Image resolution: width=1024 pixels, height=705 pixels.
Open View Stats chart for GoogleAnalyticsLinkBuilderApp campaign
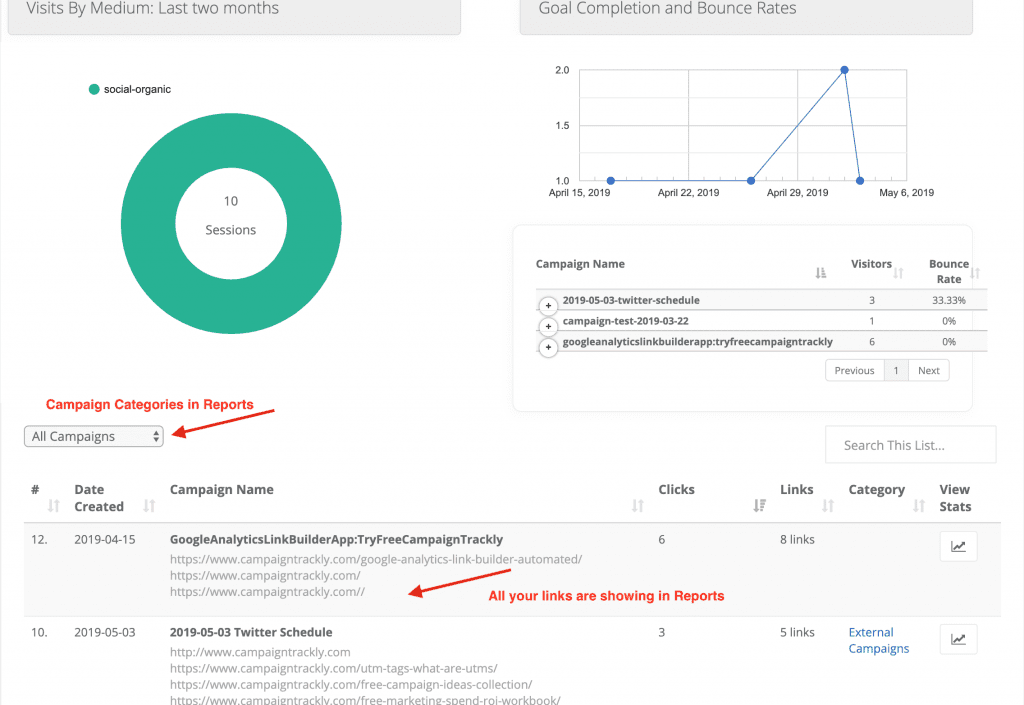(x=958, y=546)
